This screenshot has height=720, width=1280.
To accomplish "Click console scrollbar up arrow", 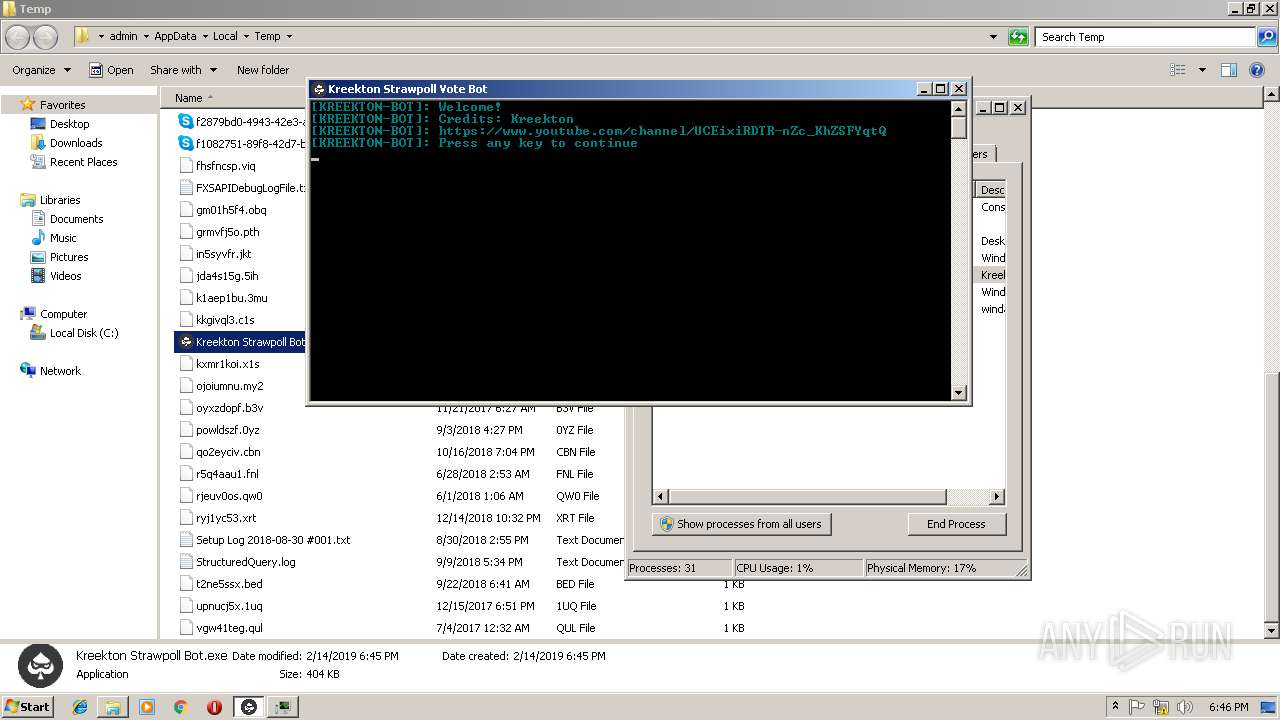I will point(959,108).
